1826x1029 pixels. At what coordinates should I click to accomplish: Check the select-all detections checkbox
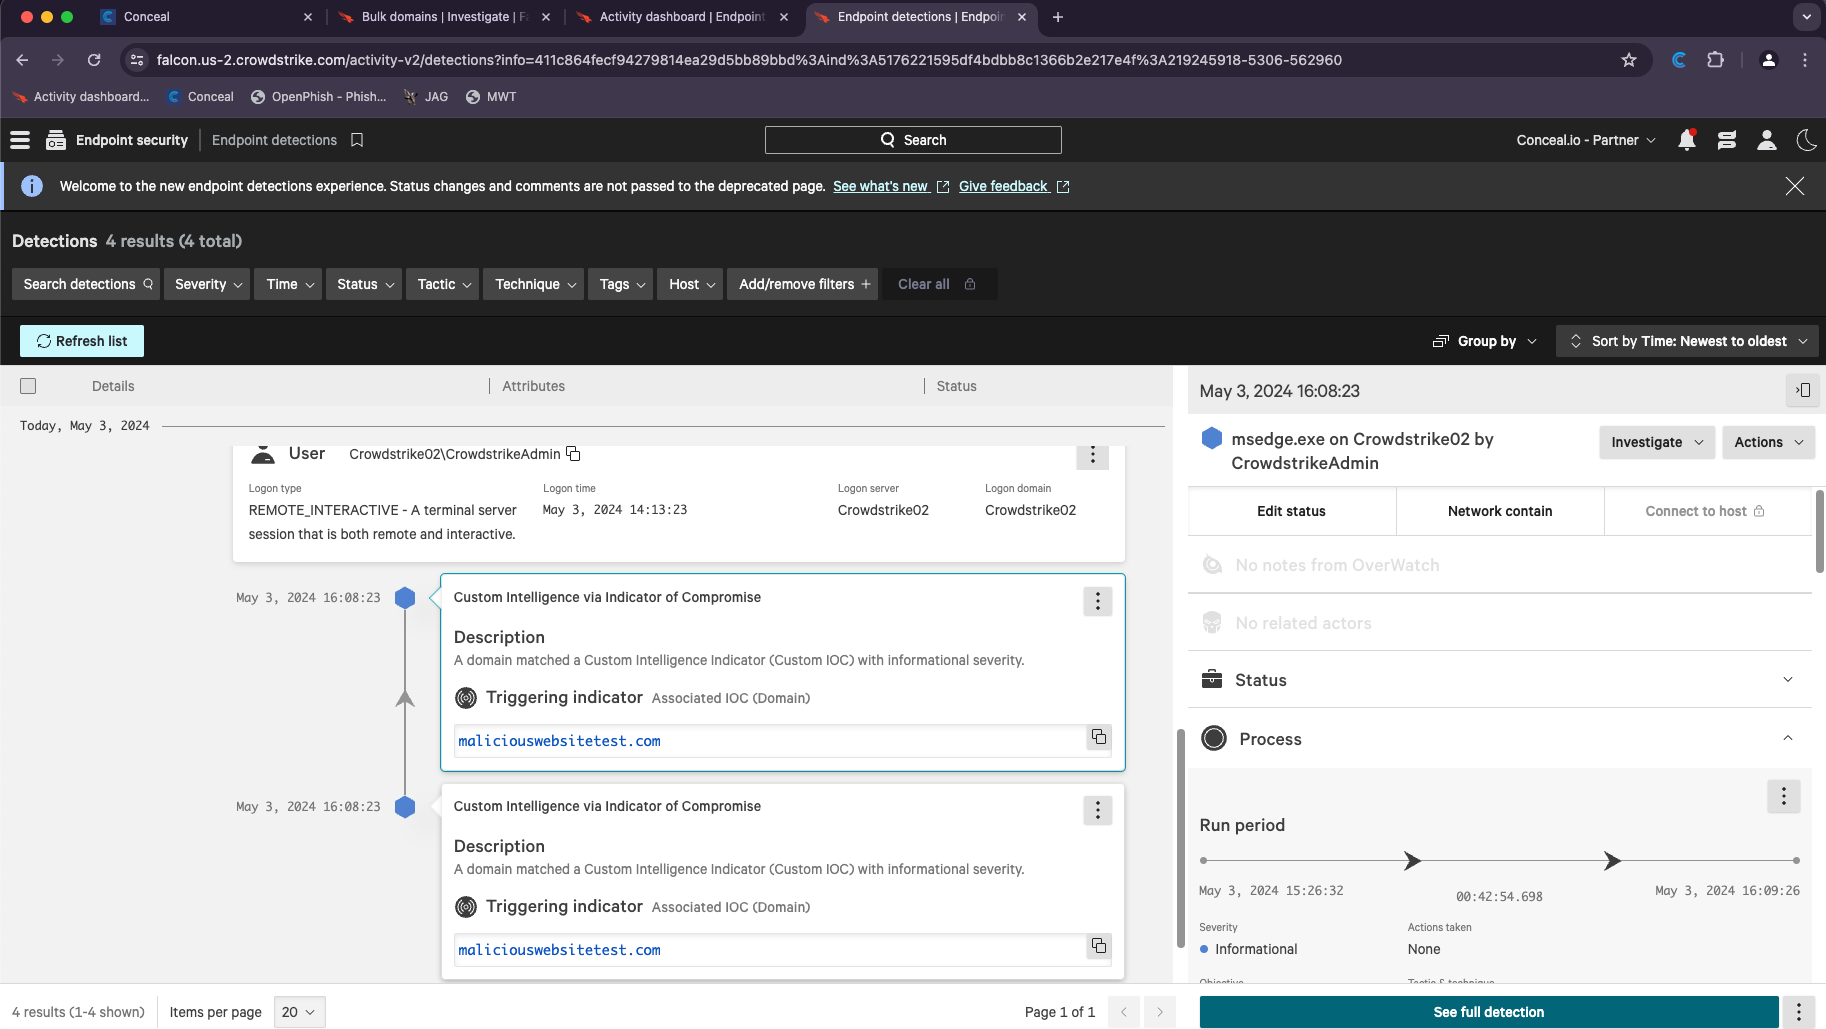click(28, 386)
